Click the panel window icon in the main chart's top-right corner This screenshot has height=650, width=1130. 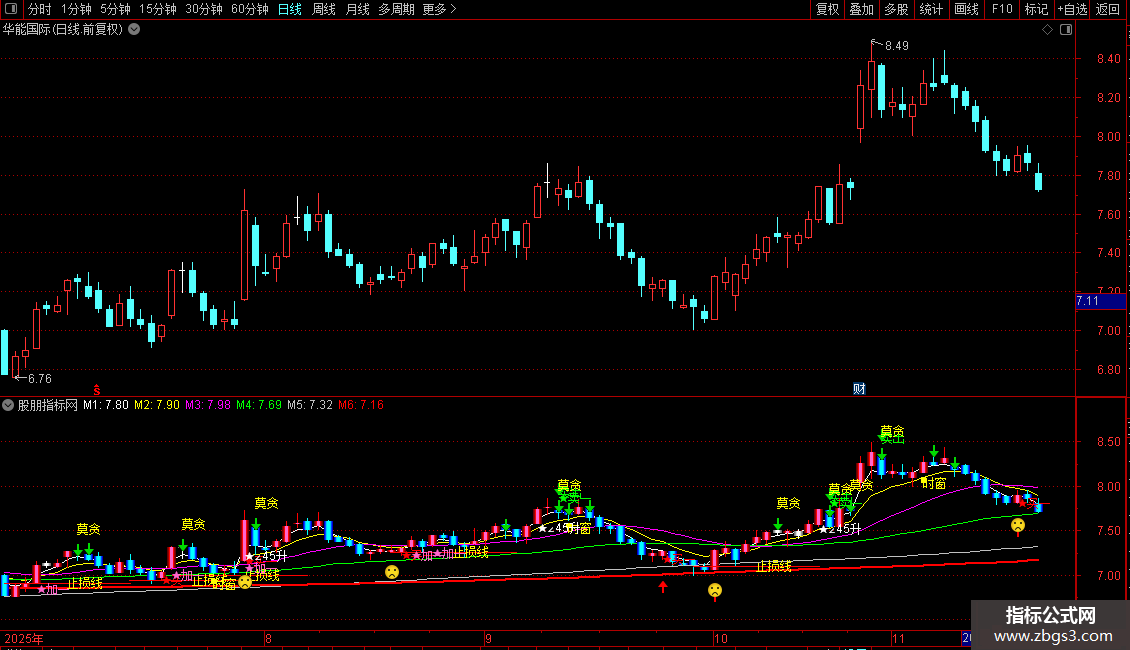coord(1066,30)
